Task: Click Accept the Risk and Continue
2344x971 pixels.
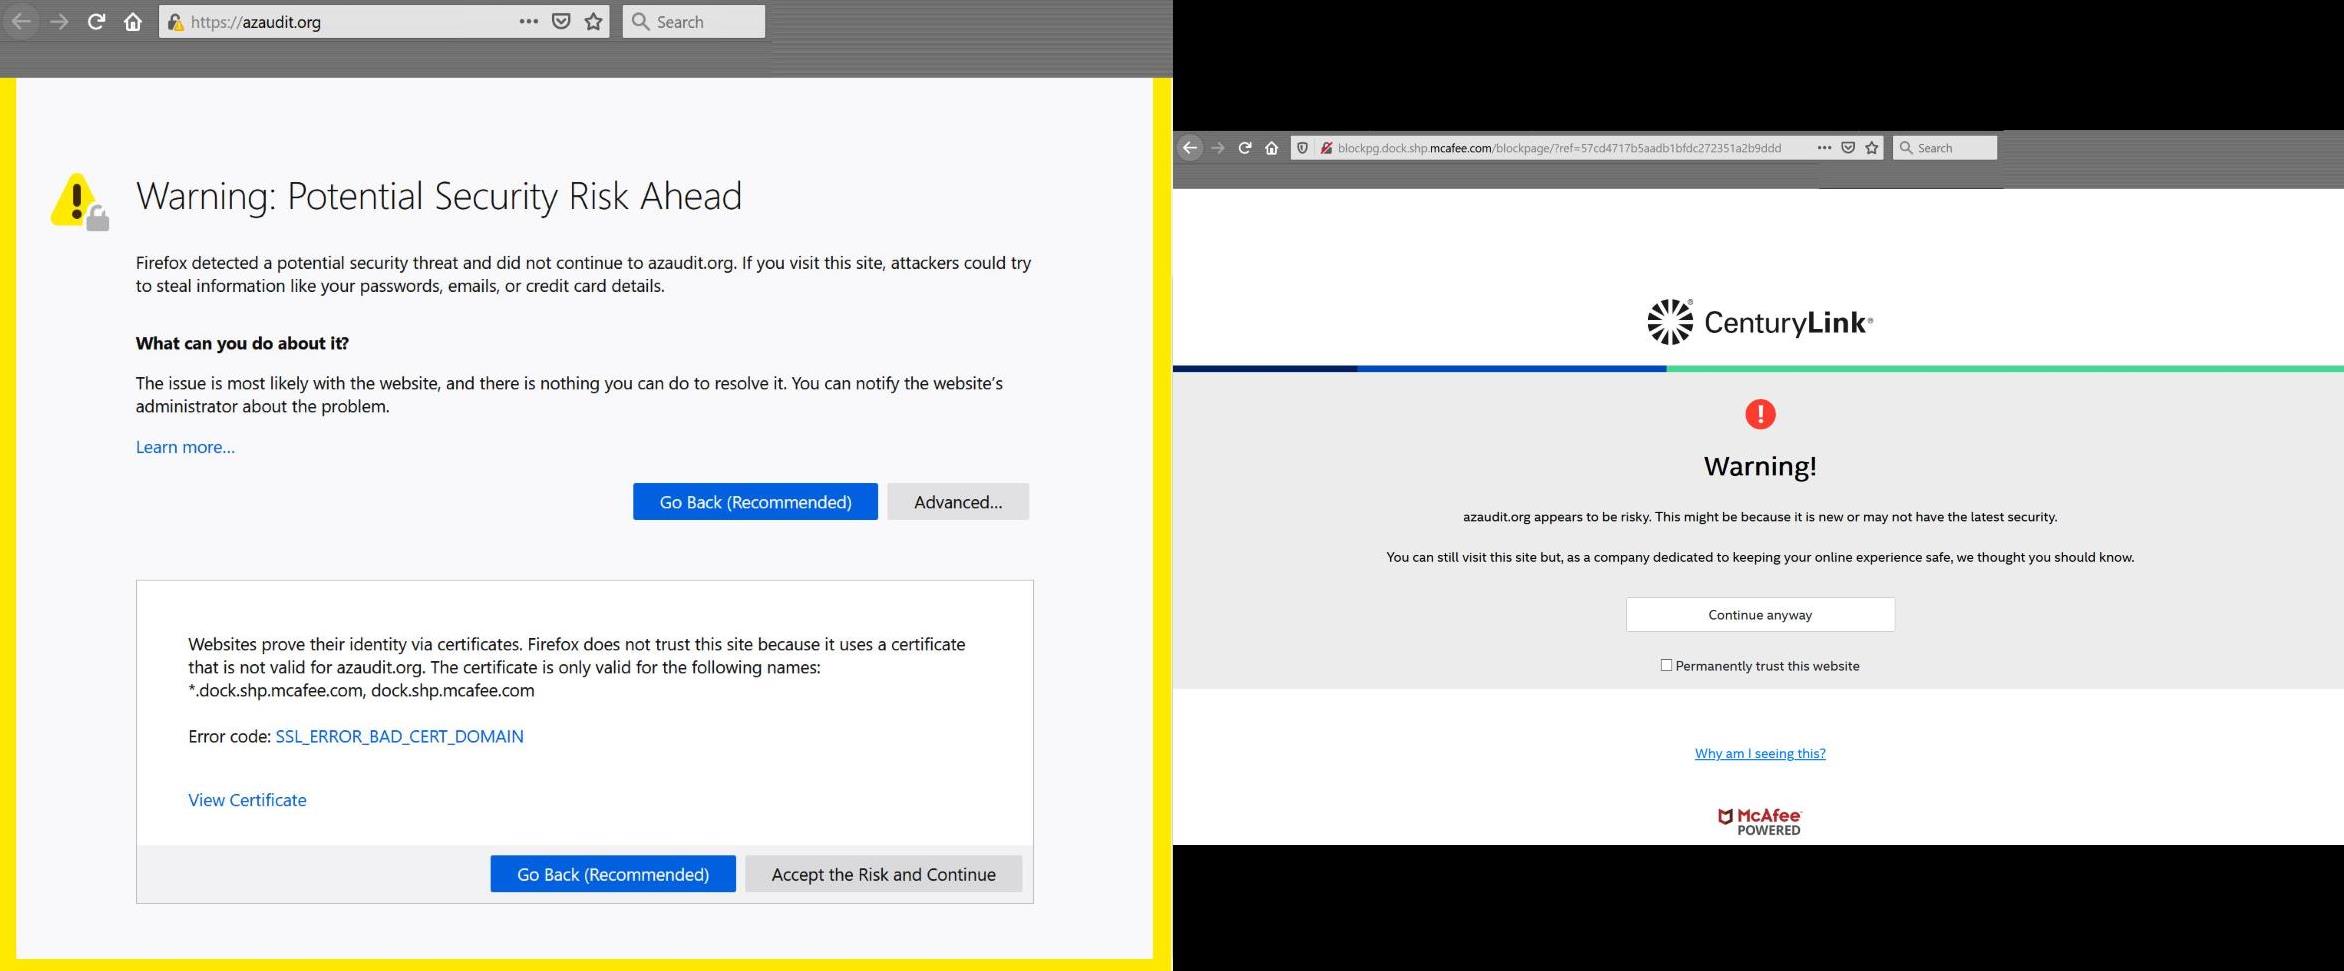Action: 884,874
